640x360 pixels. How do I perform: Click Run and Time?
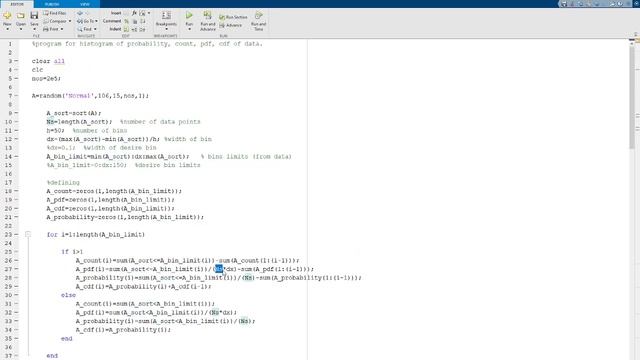point(258,21)
